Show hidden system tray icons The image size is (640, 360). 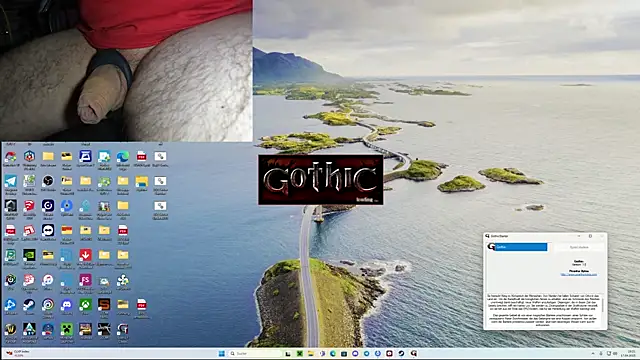point(593,353)
